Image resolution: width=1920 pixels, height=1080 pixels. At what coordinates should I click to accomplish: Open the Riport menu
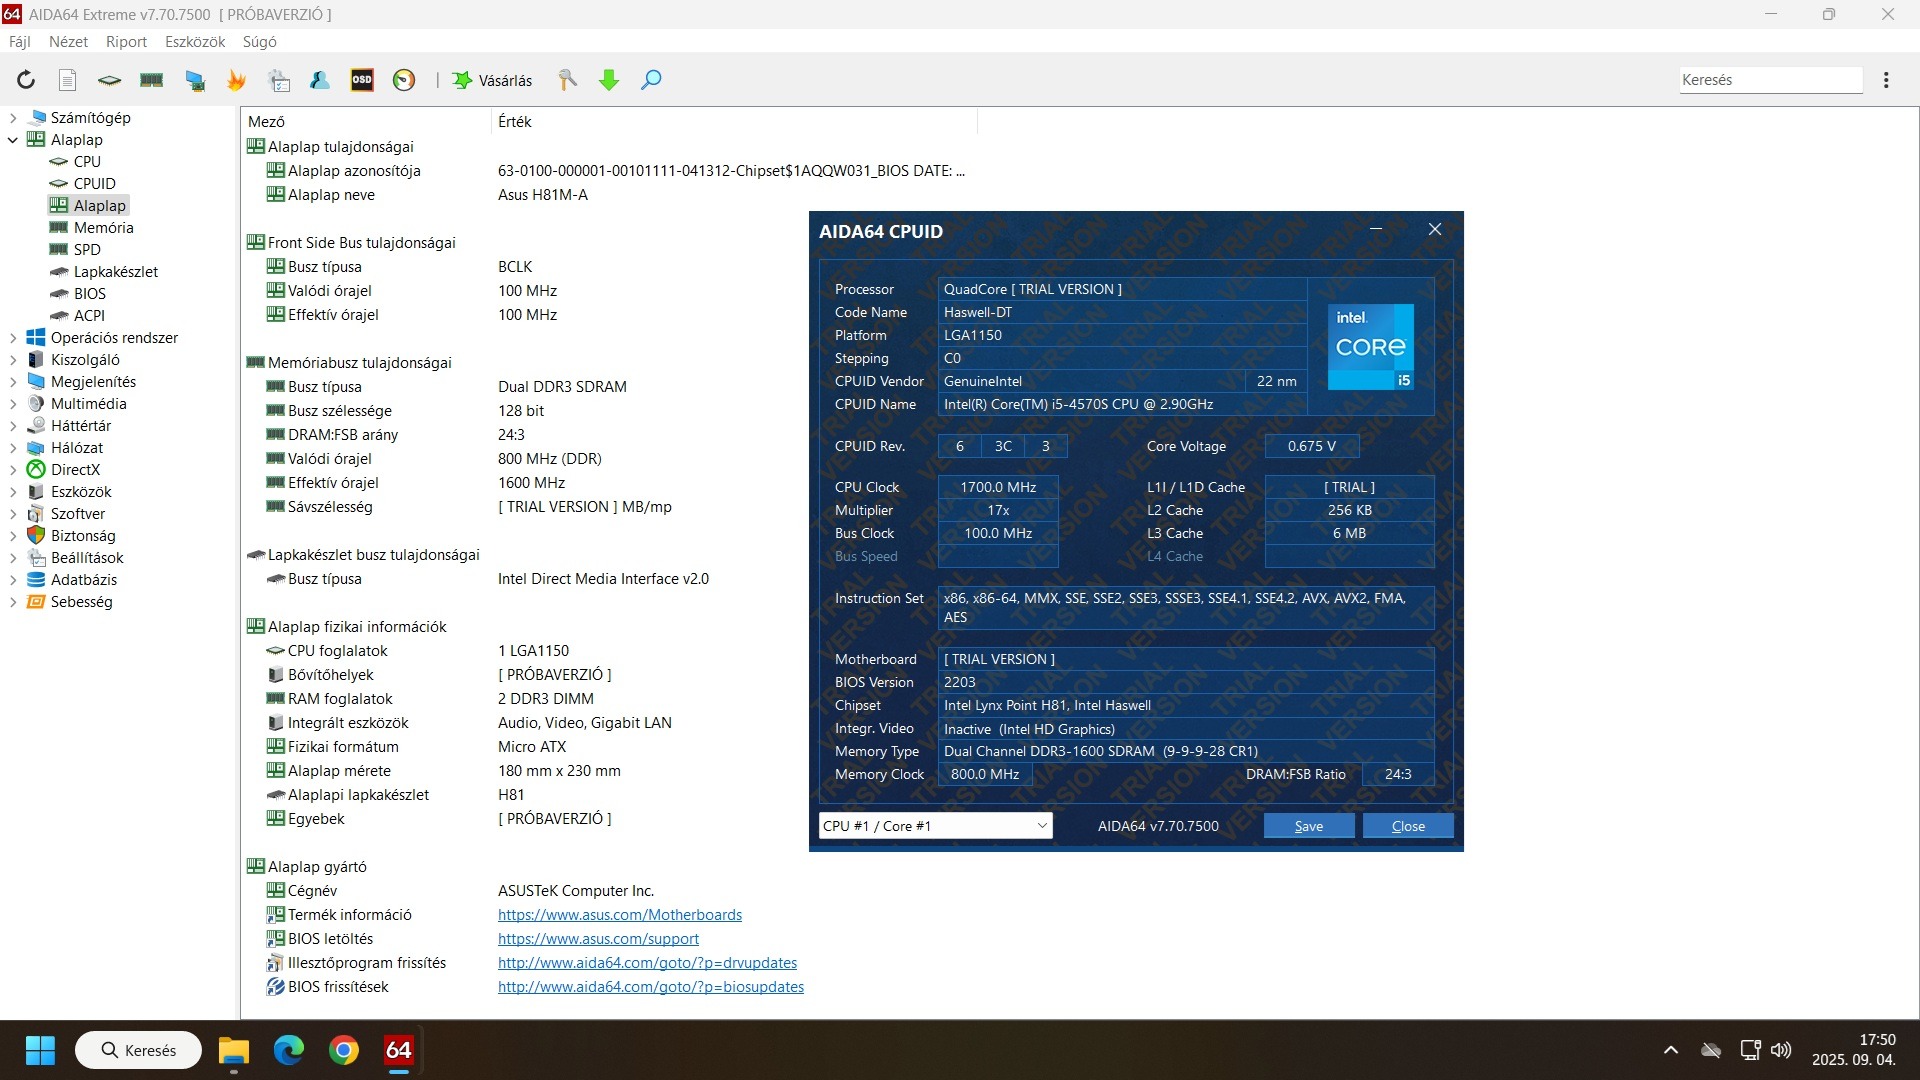(126, 42)
